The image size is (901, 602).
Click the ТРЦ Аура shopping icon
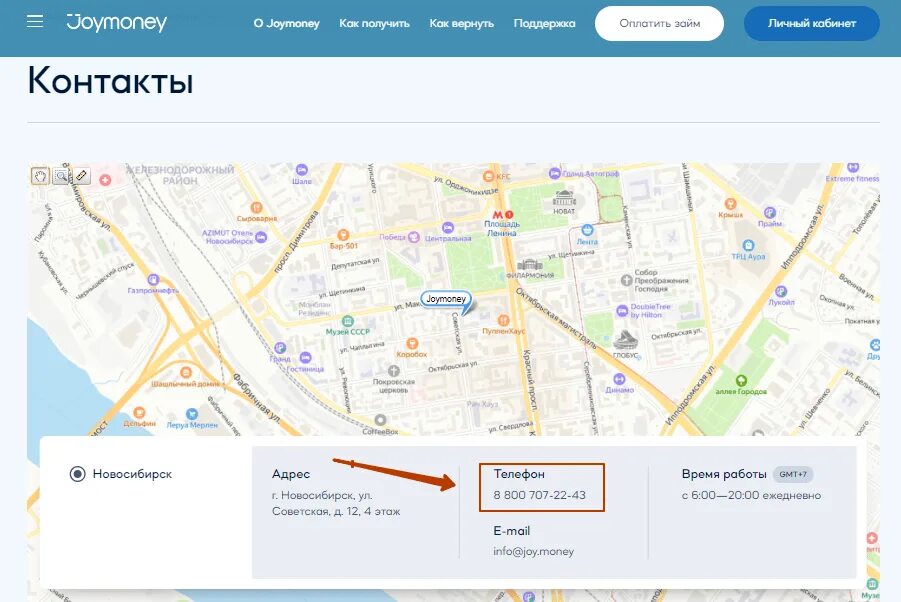pyautogui.click(x=748, y=245)
